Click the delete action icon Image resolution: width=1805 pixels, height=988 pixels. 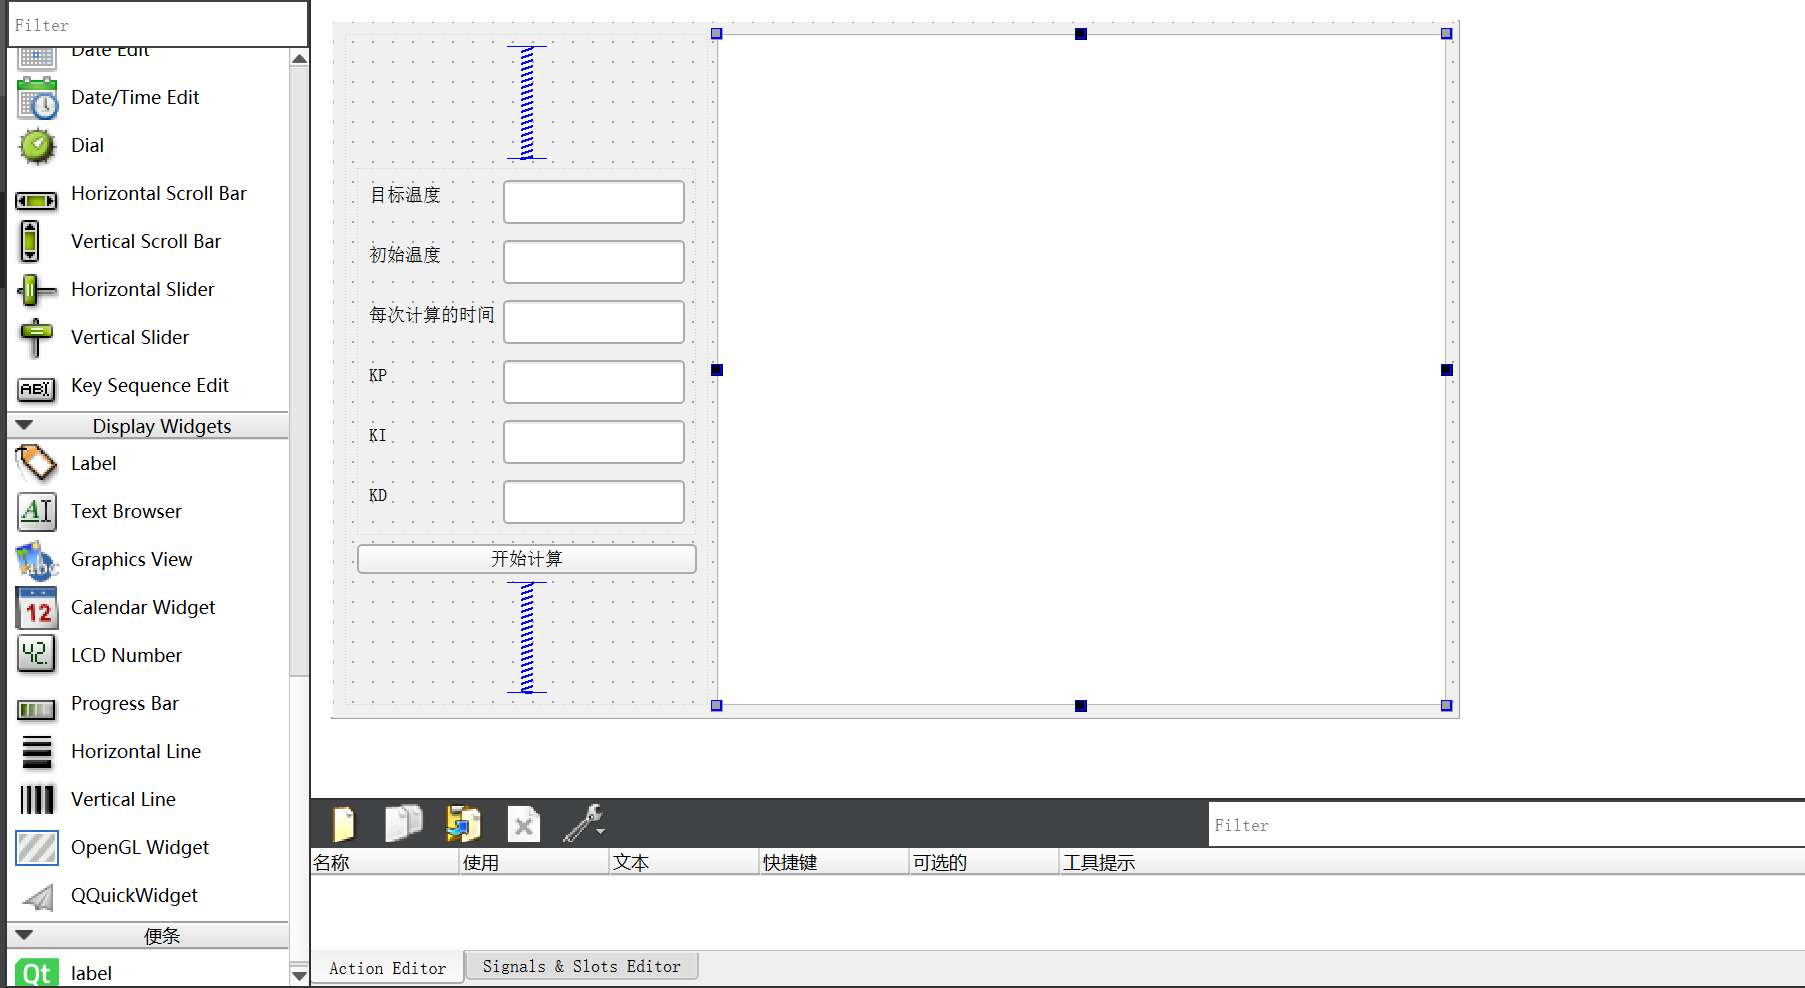coord(523,822)
